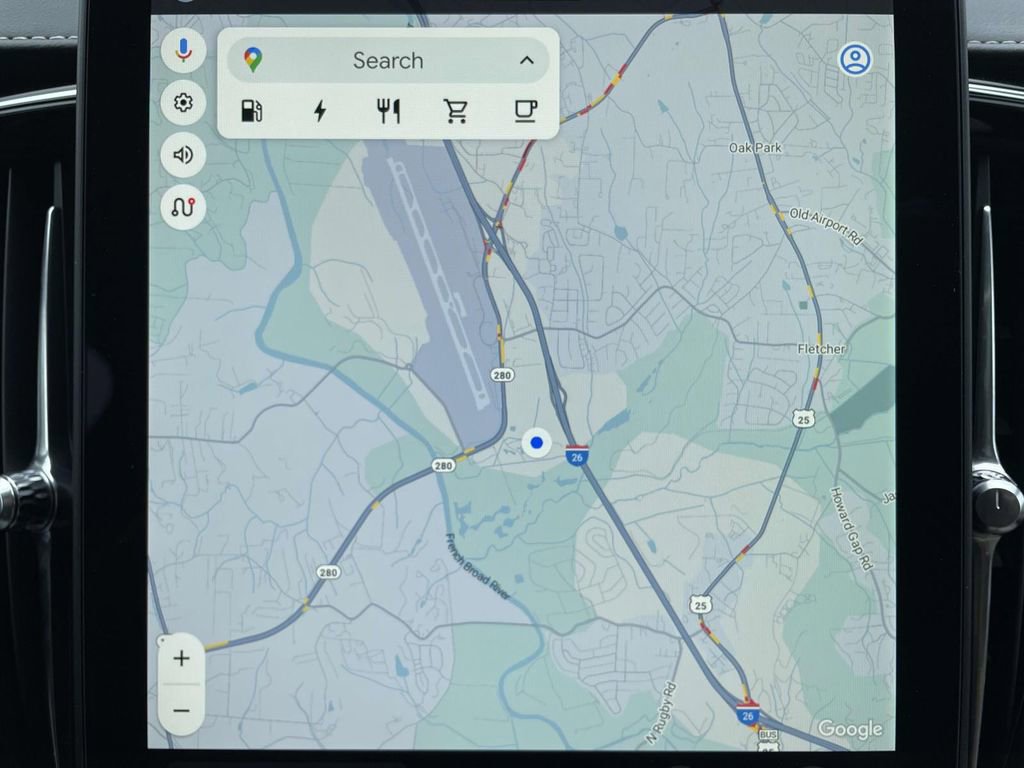Tap the microphone voice search icon
1024x768 pixels.
[x=183, y=50]
